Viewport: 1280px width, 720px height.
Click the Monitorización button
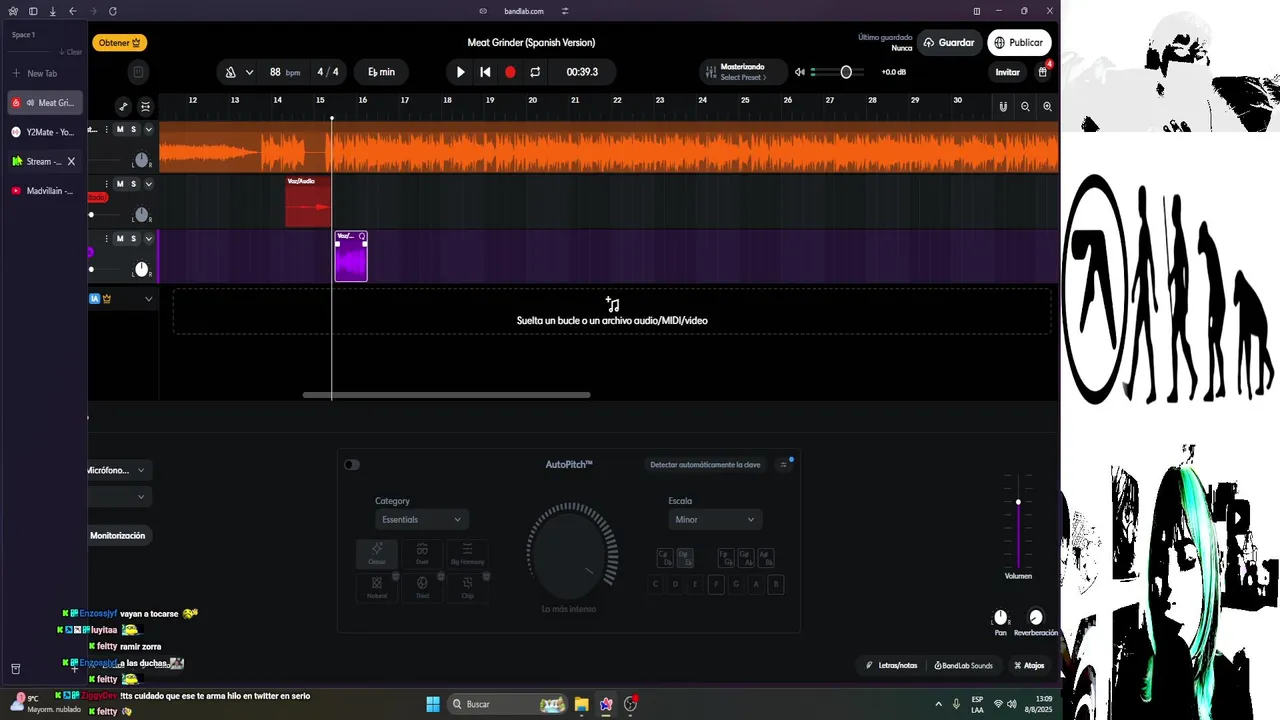118,536
